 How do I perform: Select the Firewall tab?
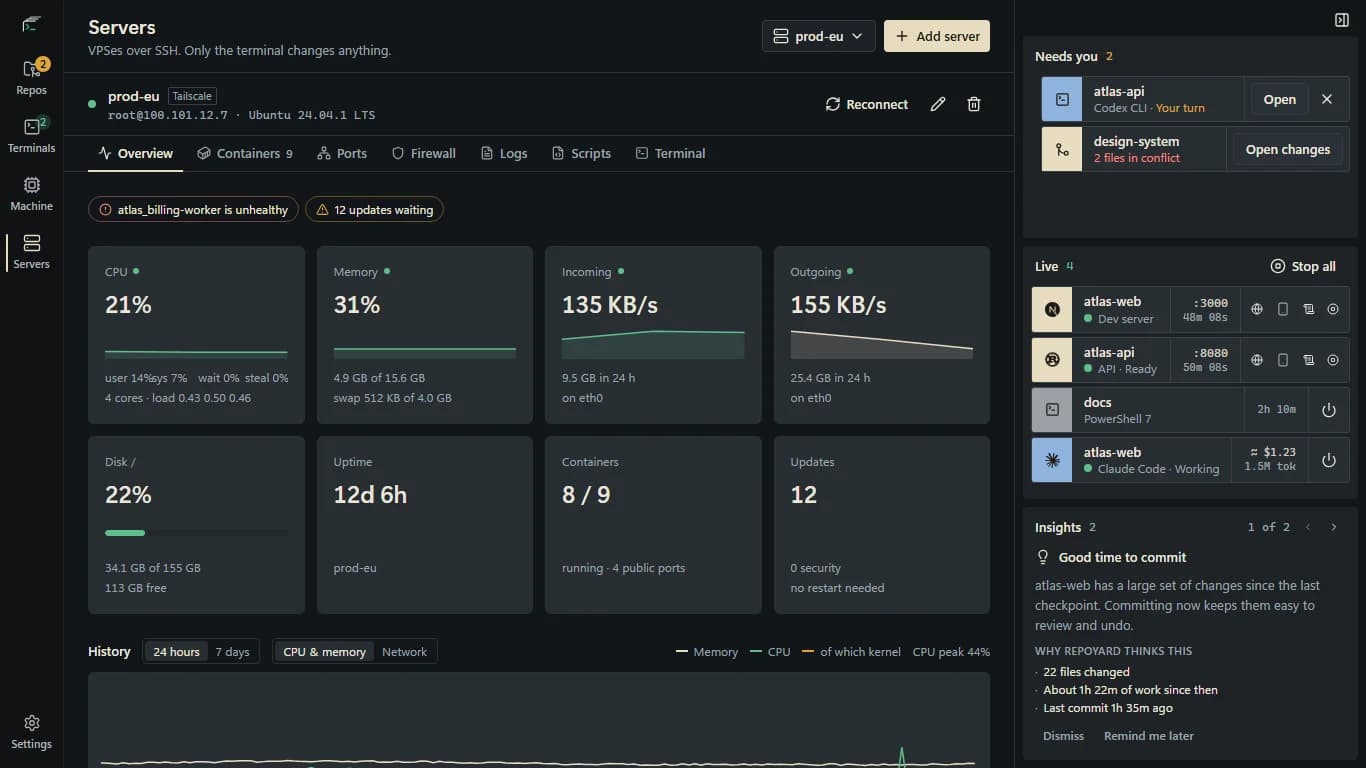coord(424,154)
